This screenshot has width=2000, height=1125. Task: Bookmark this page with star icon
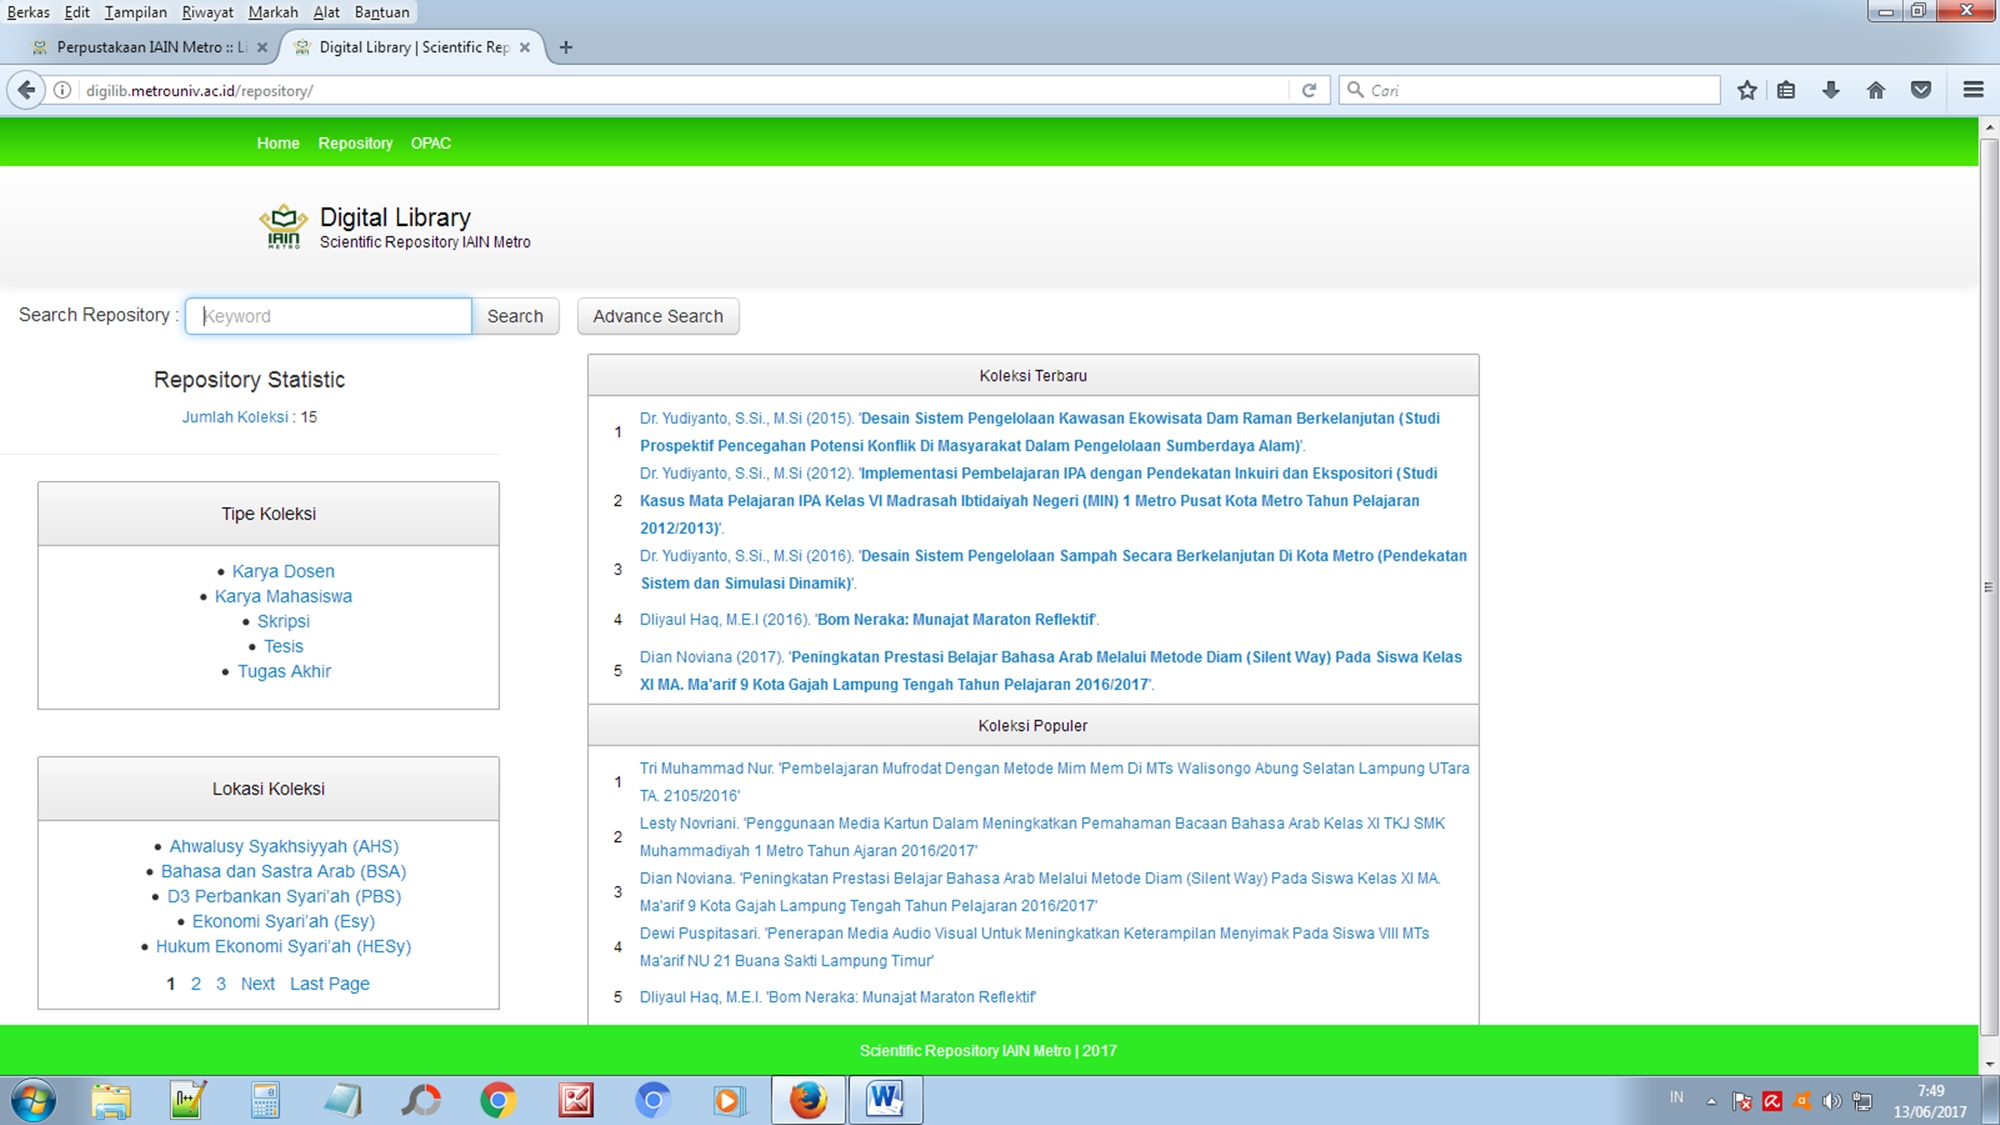[x=1747, y=90]
